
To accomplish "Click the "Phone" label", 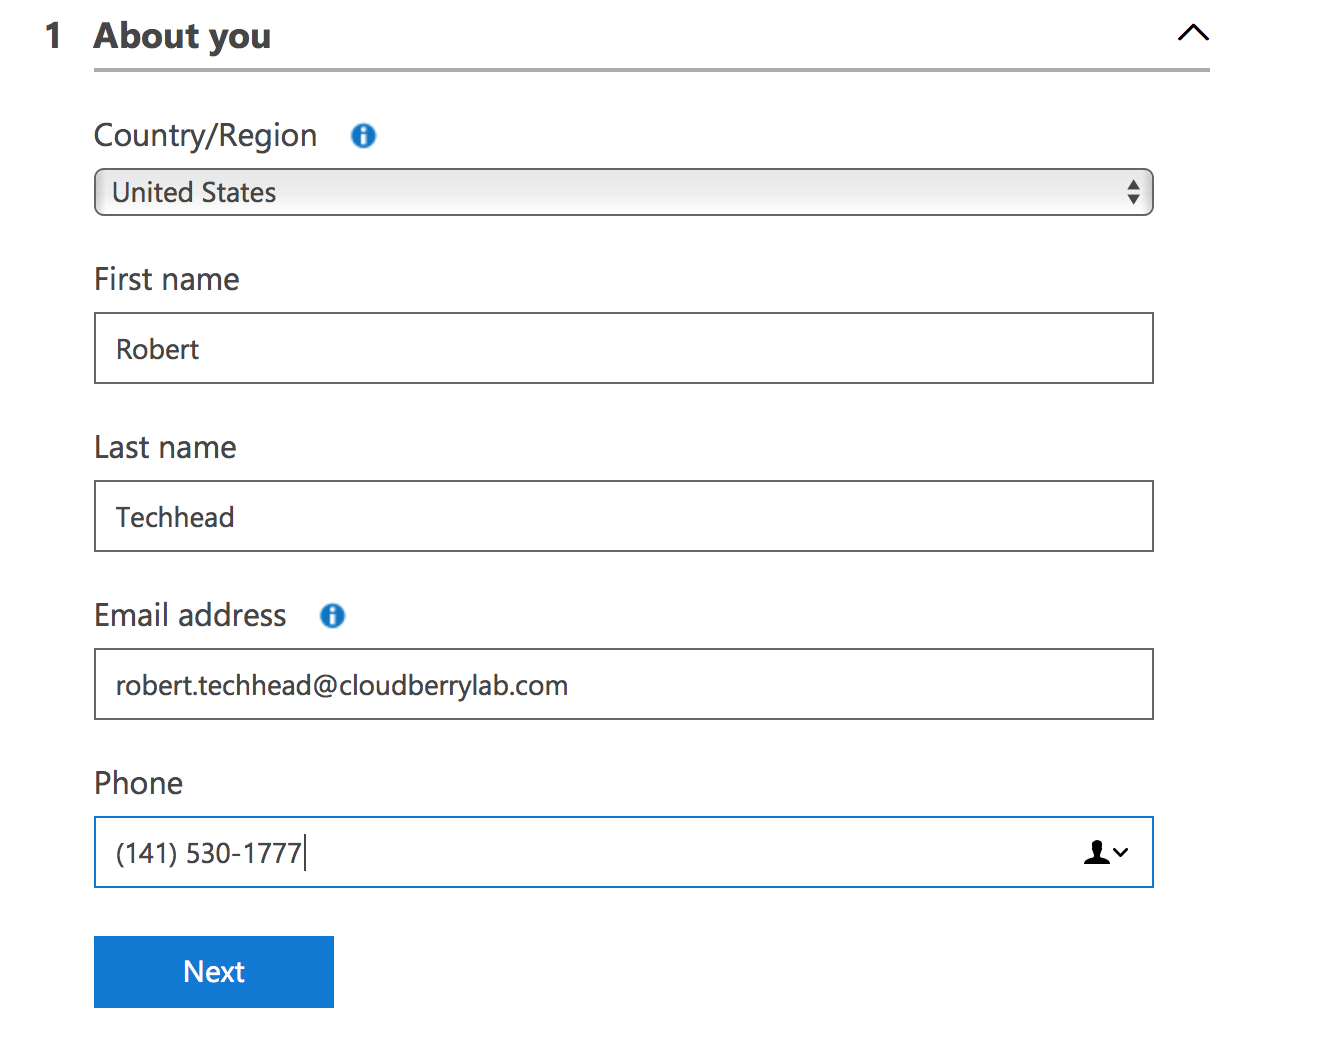I will click(138, 783).
